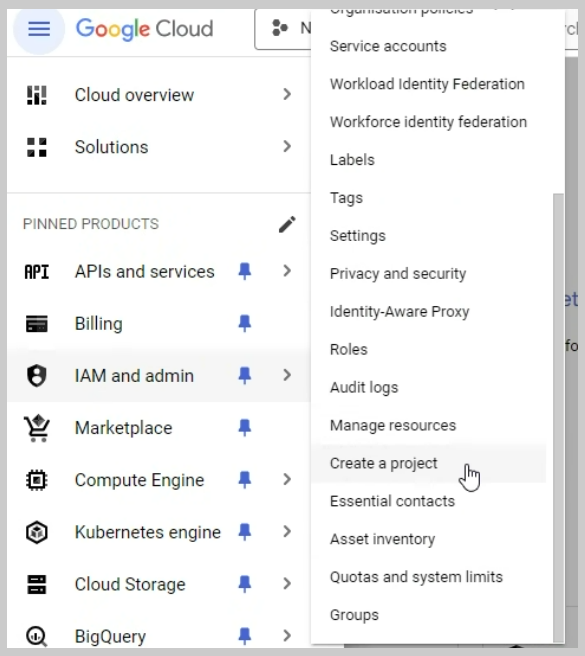This screenshot has height=656, width=585.
Task: Expand the BigQuery submenu chevron
Action: tap(287, 636)
